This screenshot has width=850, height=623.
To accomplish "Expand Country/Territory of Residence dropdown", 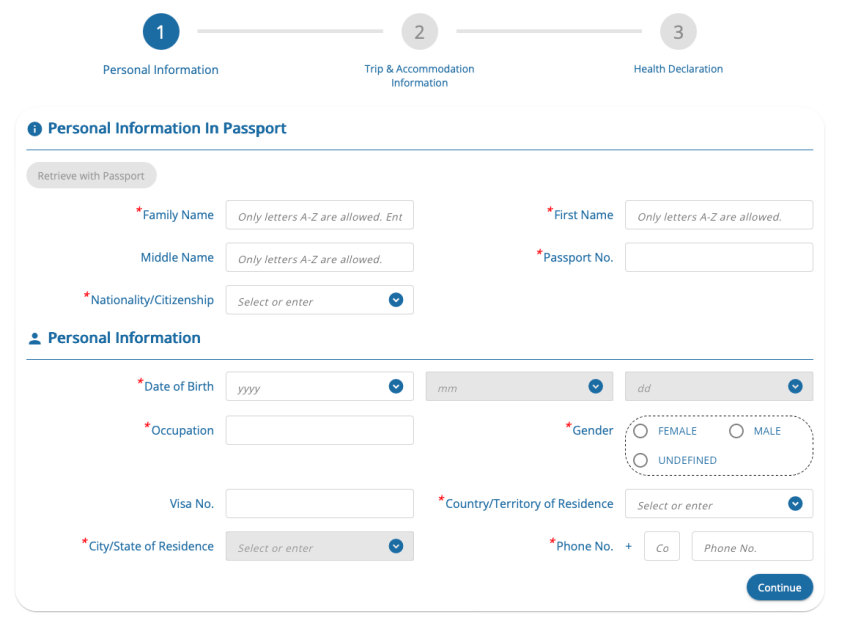I will point(719,504).
